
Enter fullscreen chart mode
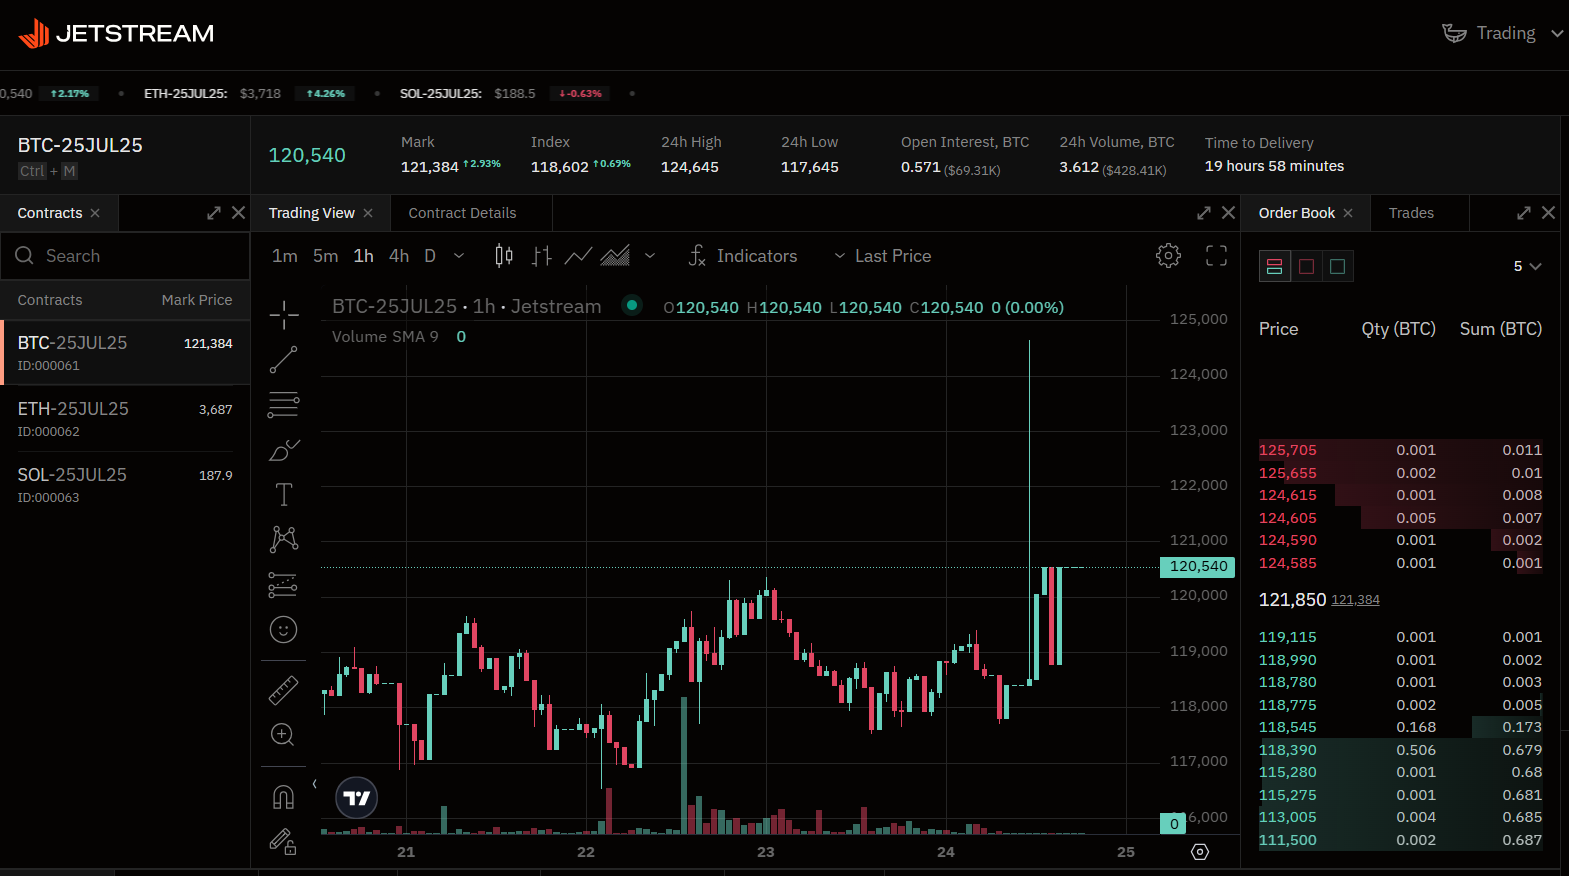pyautogui.click(x=1216, y=256)
